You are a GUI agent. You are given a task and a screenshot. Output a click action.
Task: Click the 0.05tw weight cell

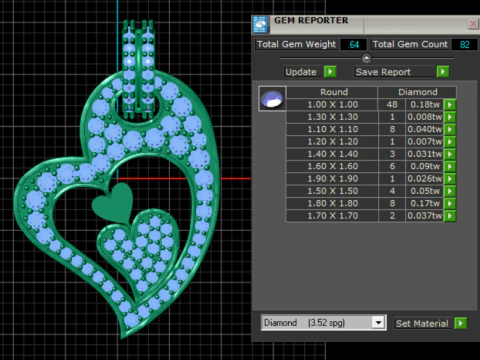pyautogui.click(x=425, y=191)
